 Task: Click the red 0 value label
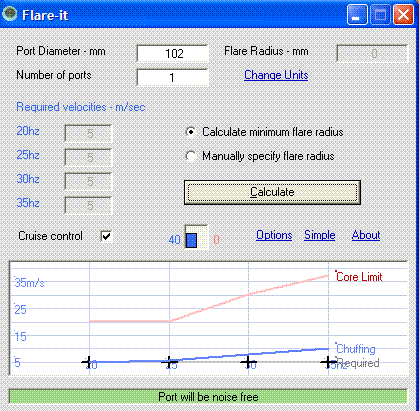pos(216,240)
